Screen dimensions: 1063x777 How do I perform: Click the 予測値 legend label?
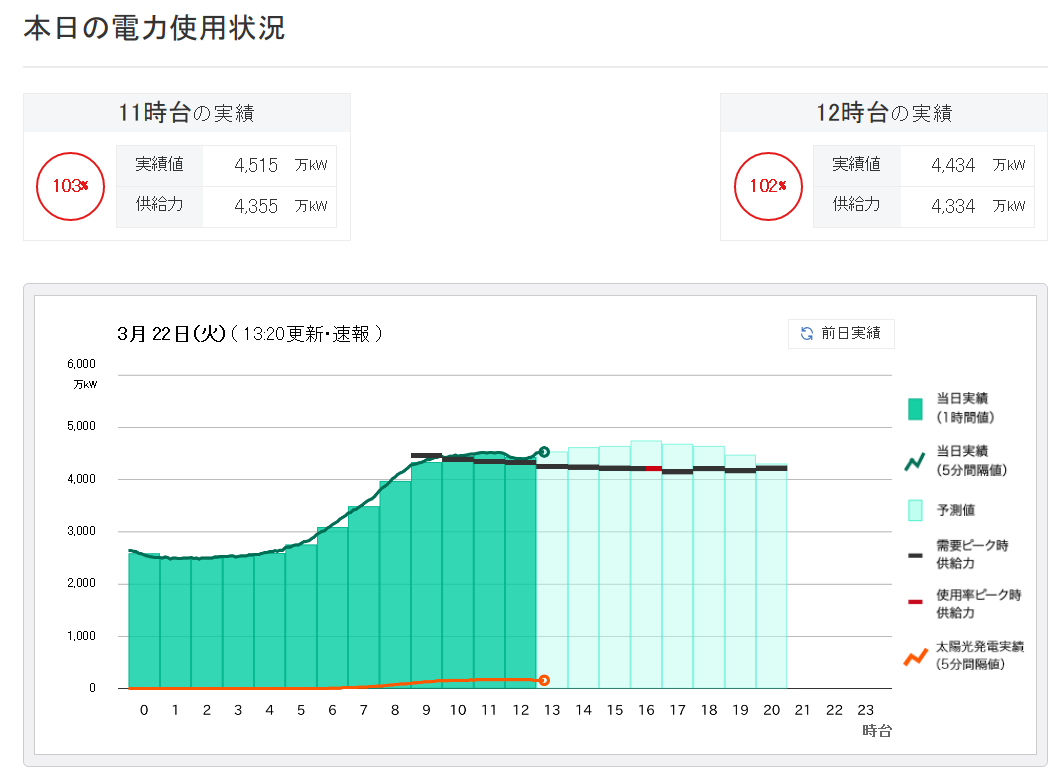click(x=956, y=510)
